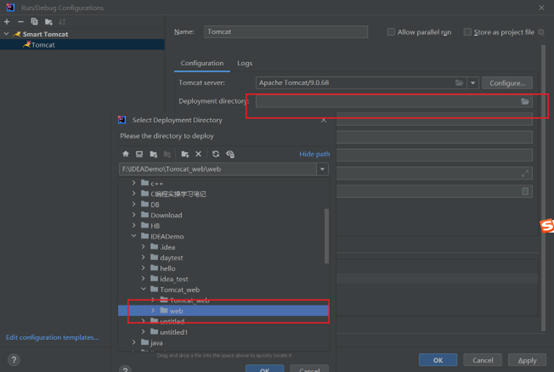Screen dimensions: 554x372
Task: Collapse the IDEADemo folder
Action: pos(134,236)
